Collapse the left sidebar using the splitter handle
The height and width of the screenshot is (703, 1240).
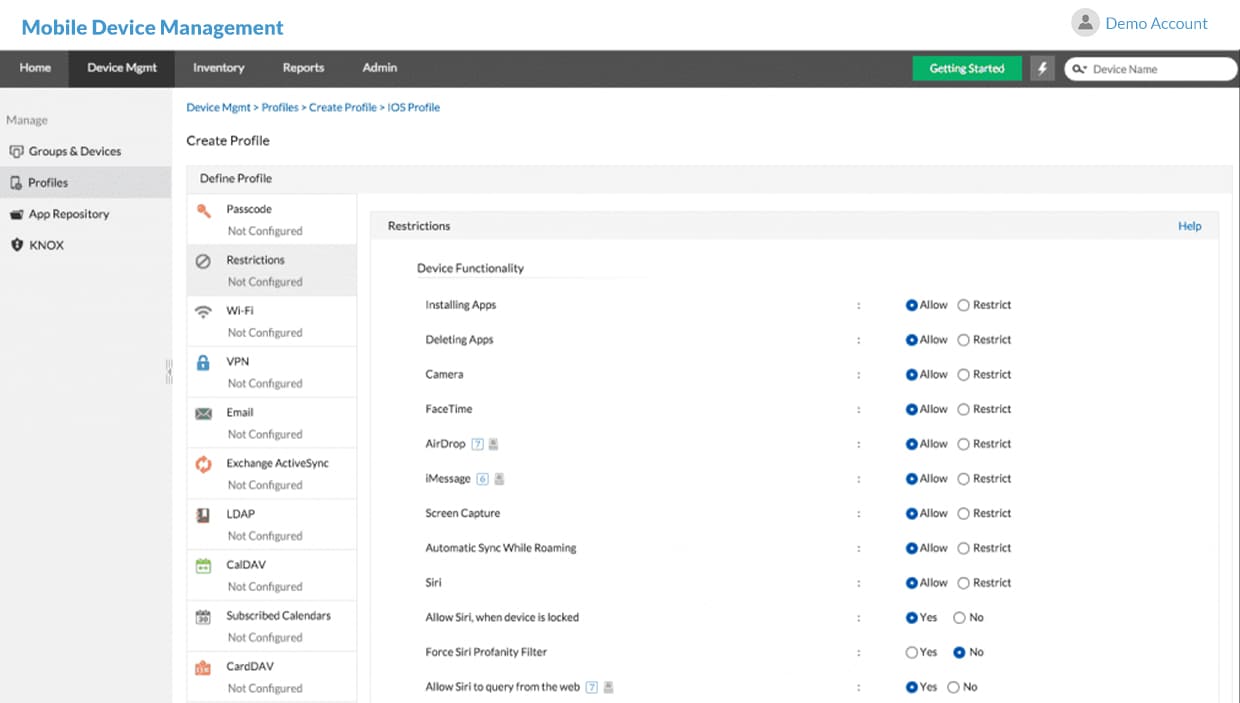169,371
